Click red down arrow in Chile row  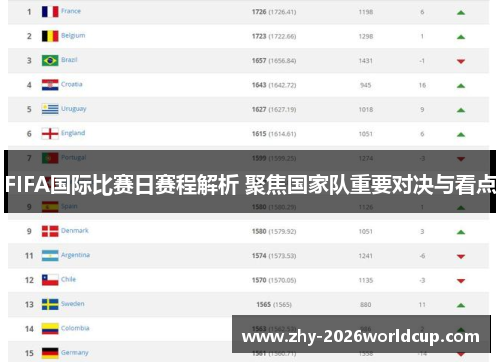click(461, 281)
